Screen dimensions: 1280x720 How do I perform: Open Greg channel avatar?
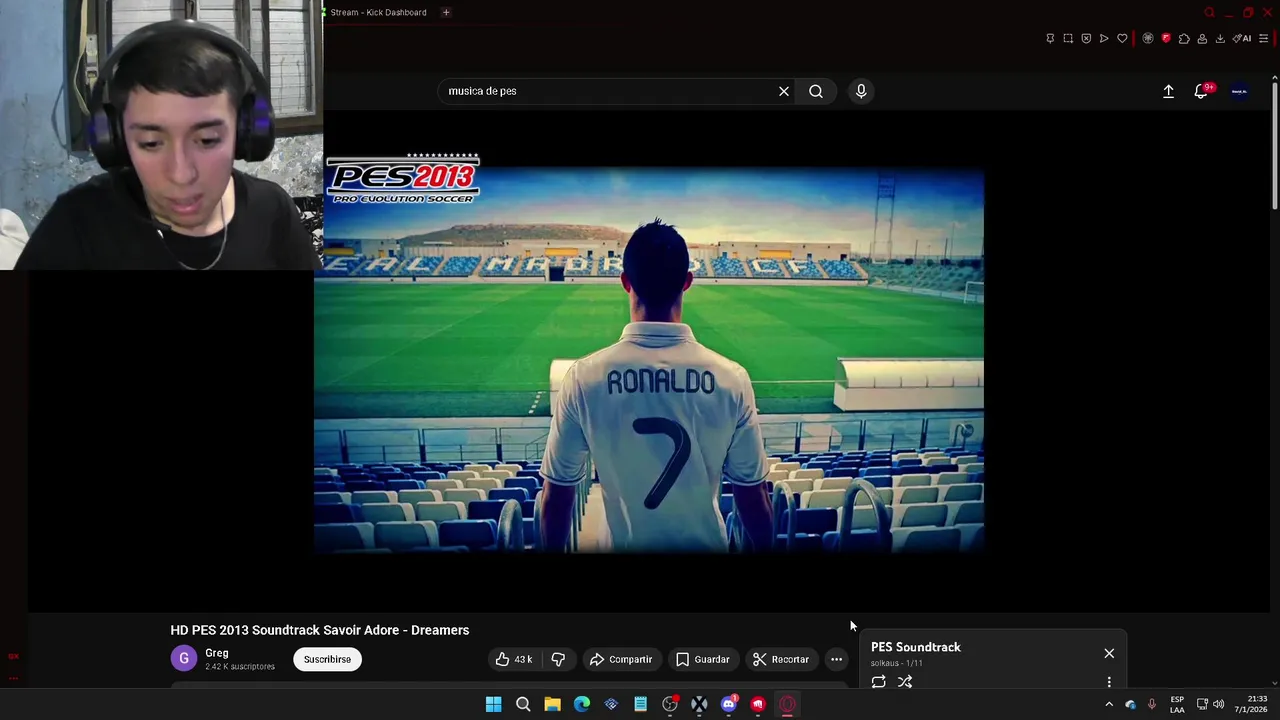click(x=184, y=658)
